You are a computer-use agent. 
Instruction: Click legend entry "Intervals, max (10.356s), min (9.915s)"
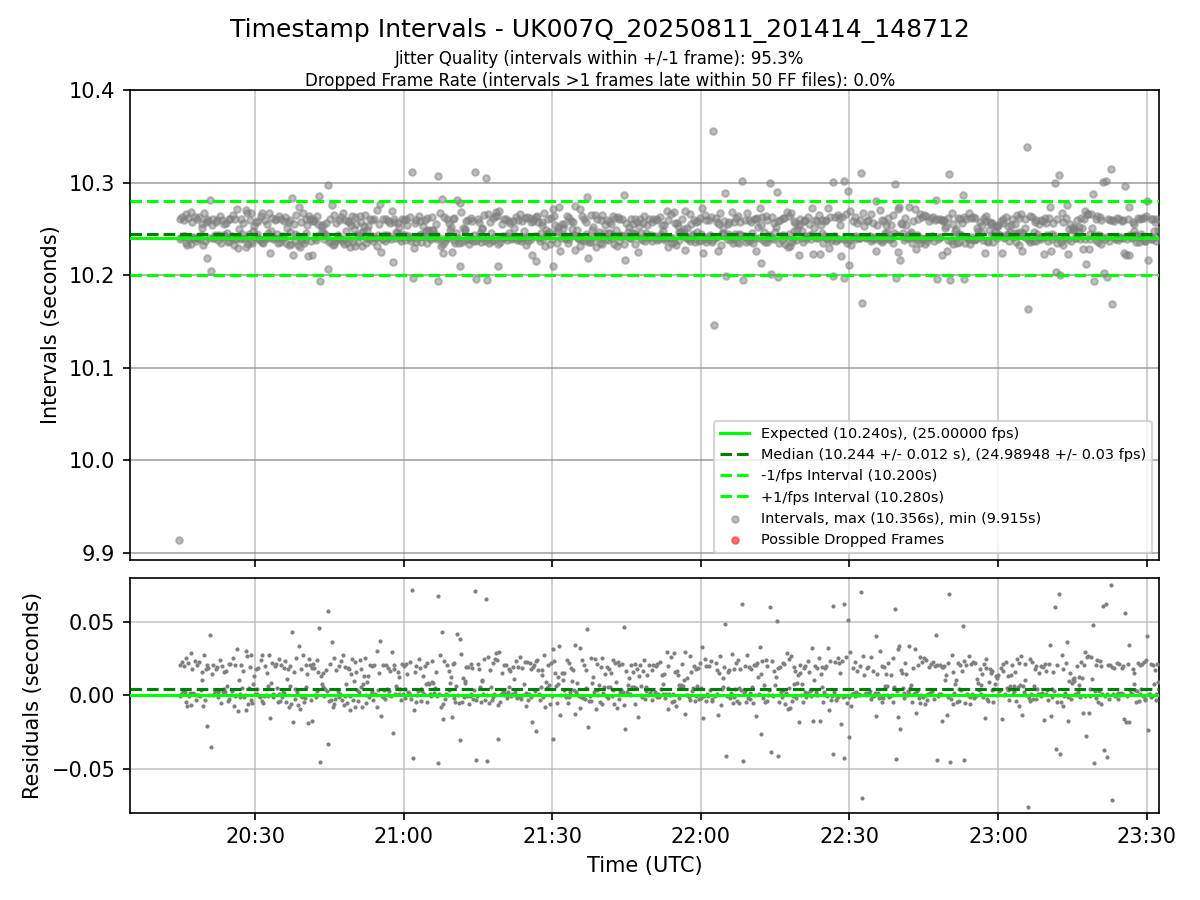[901, 518]
